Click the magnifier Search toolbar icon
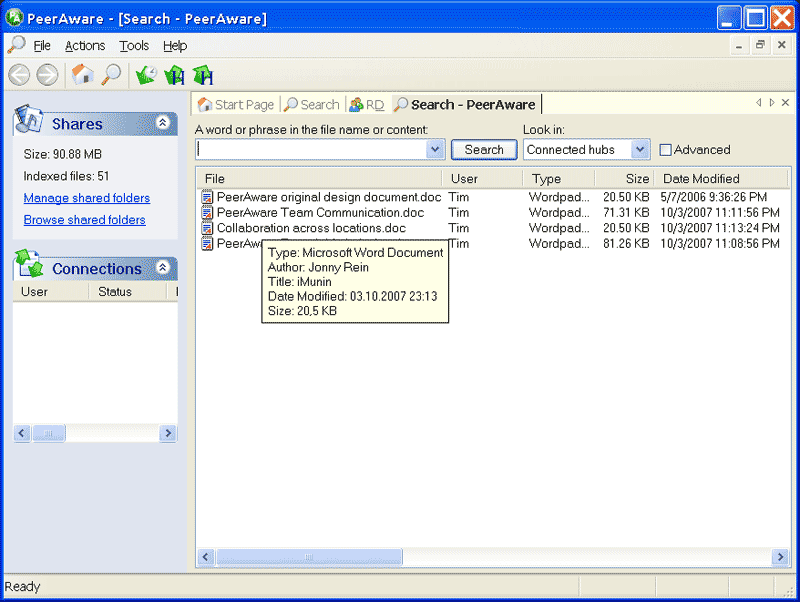 pos(111,74)
